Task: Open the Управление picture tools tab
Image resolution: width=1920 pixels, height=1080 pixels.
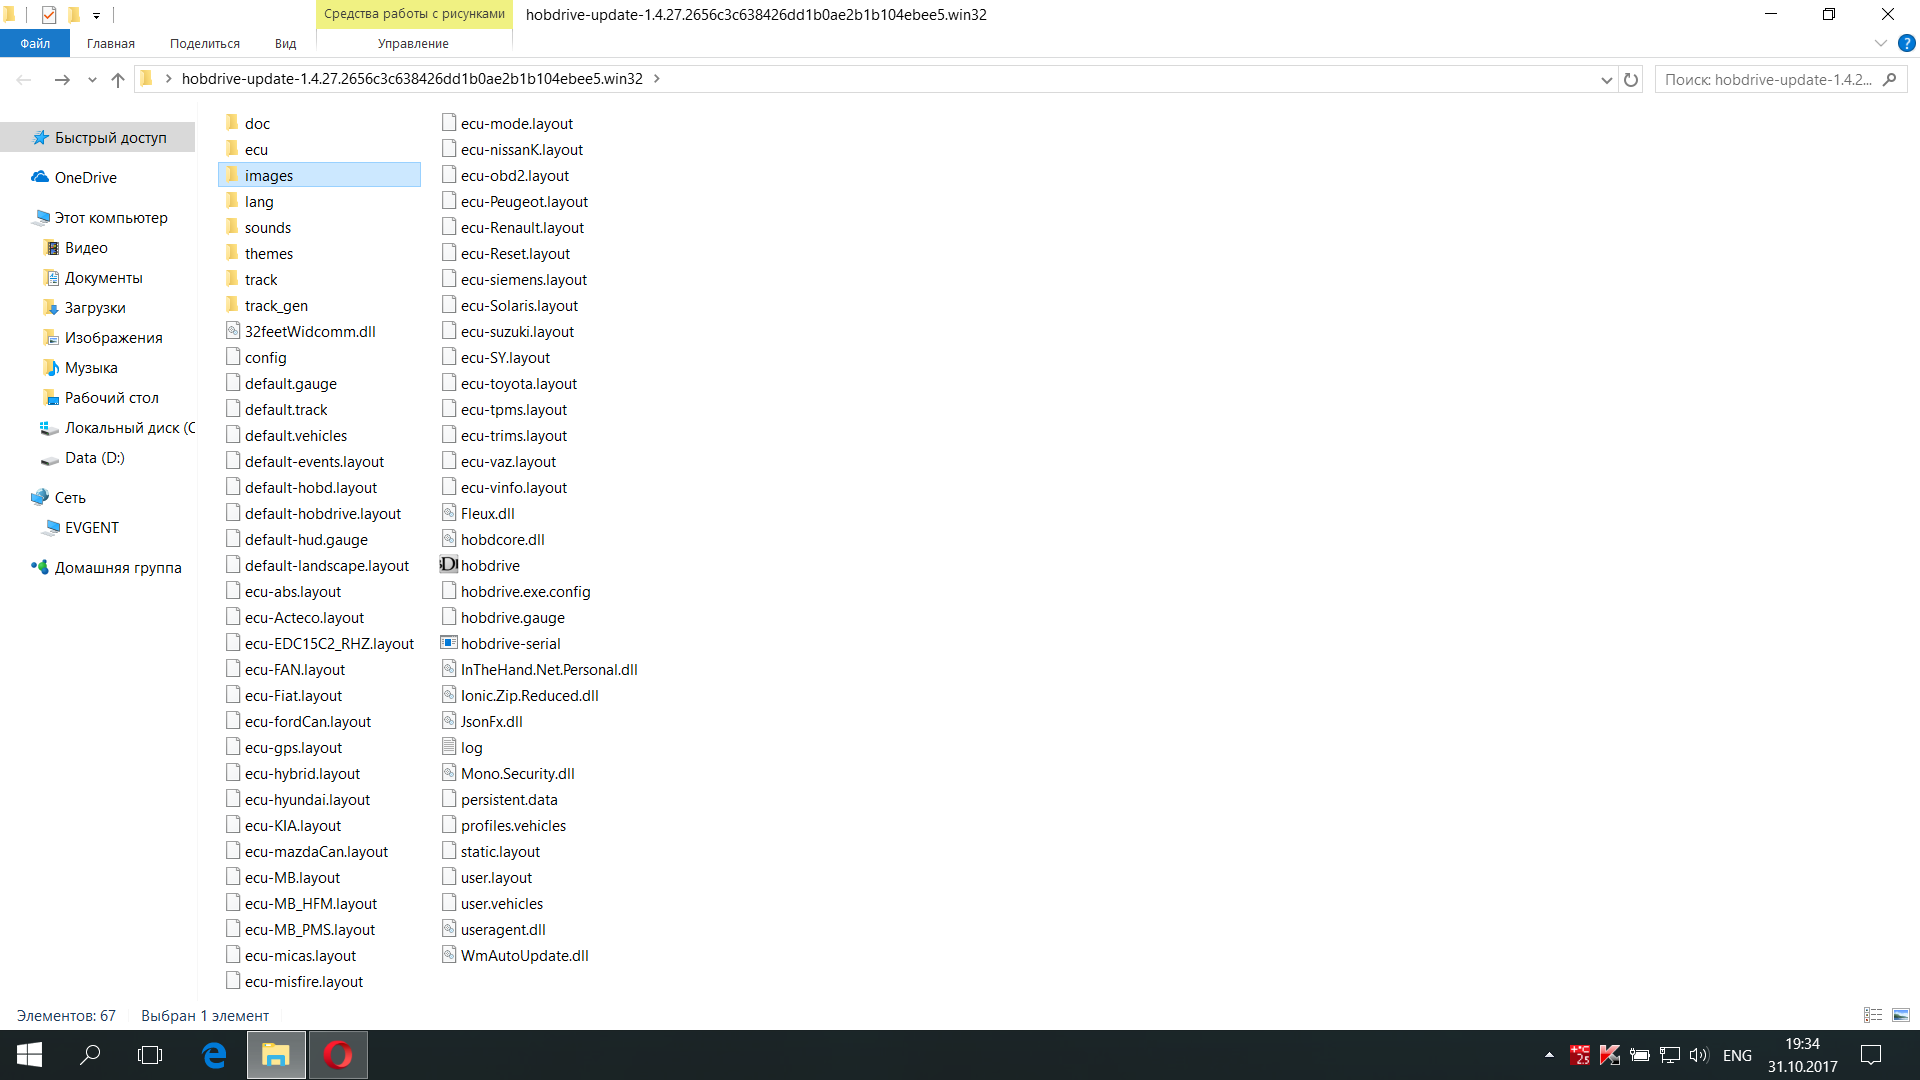Action: click(x=413, y=43)
